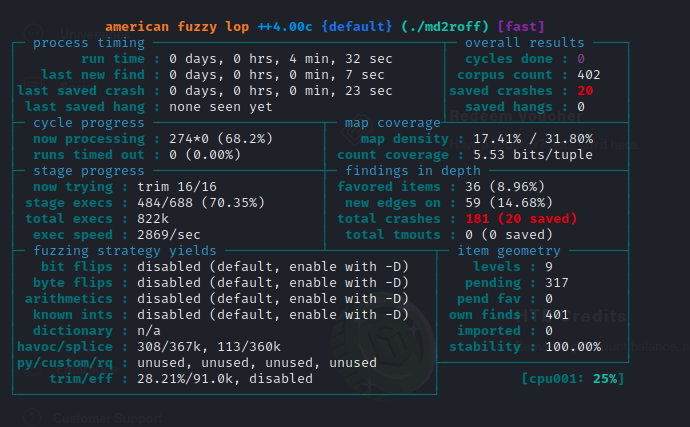Select the last new find value '7 sec'
690x427 pixels.
point(364,75)
